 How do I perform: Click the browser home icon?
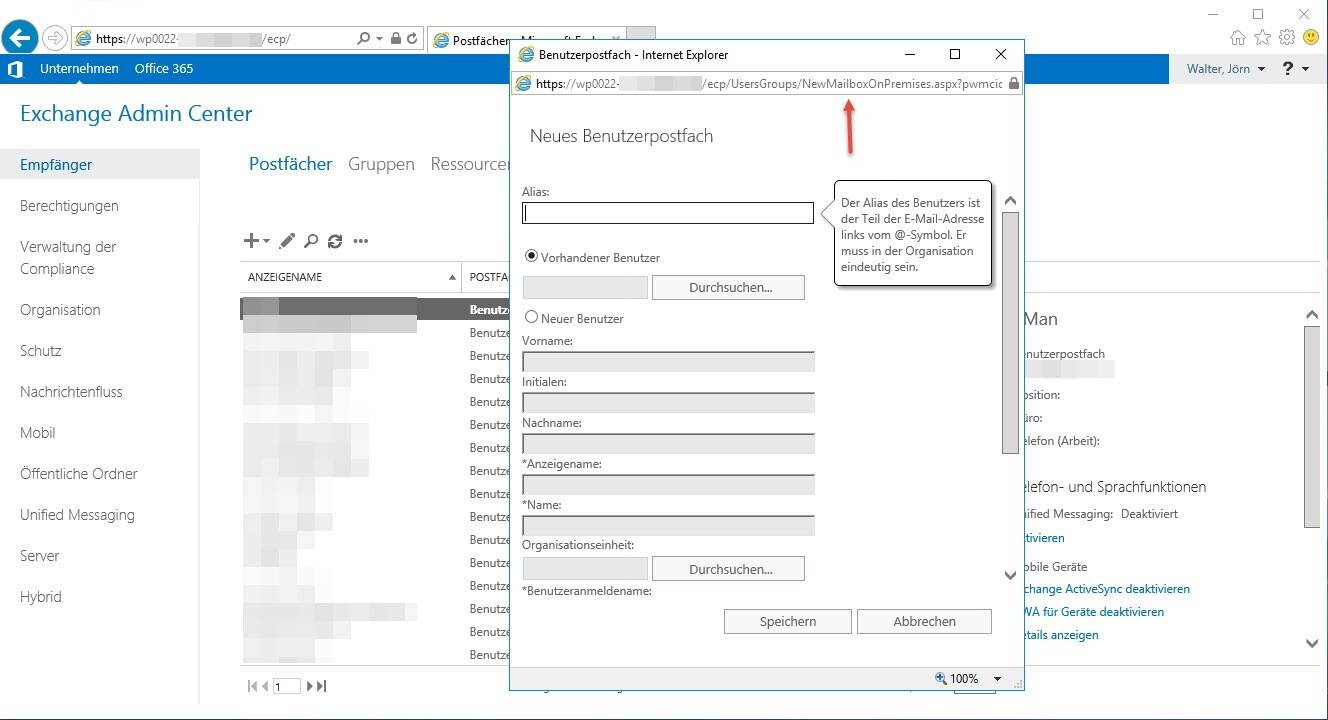(1238, 38)
